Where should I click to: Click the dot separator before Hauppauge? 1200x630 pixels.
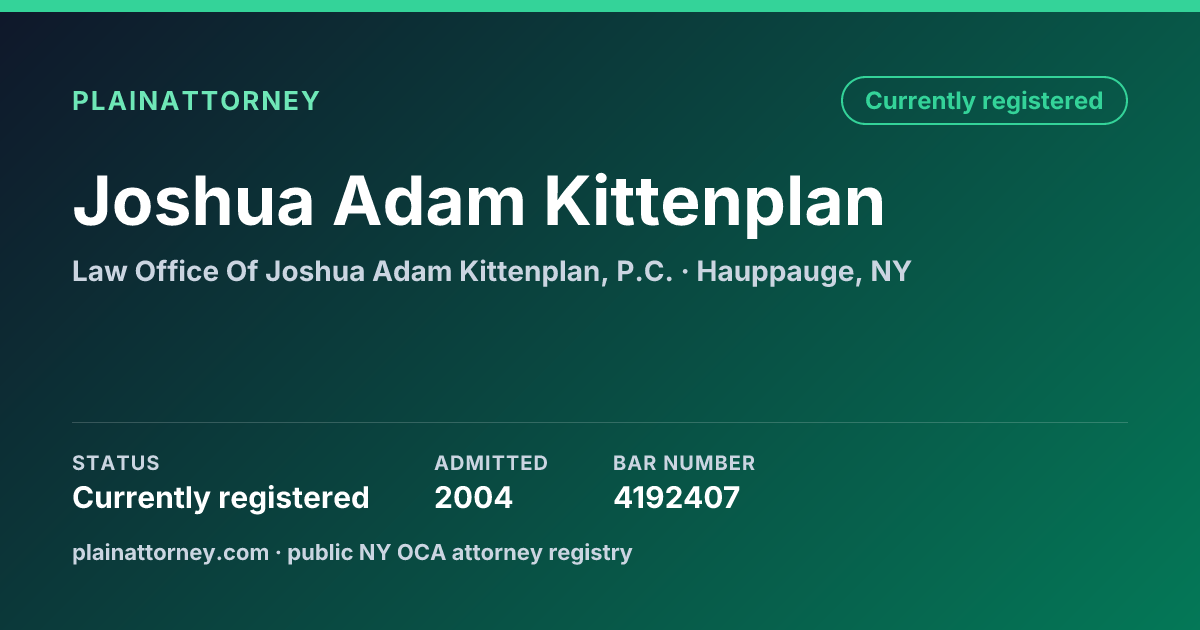685,272
